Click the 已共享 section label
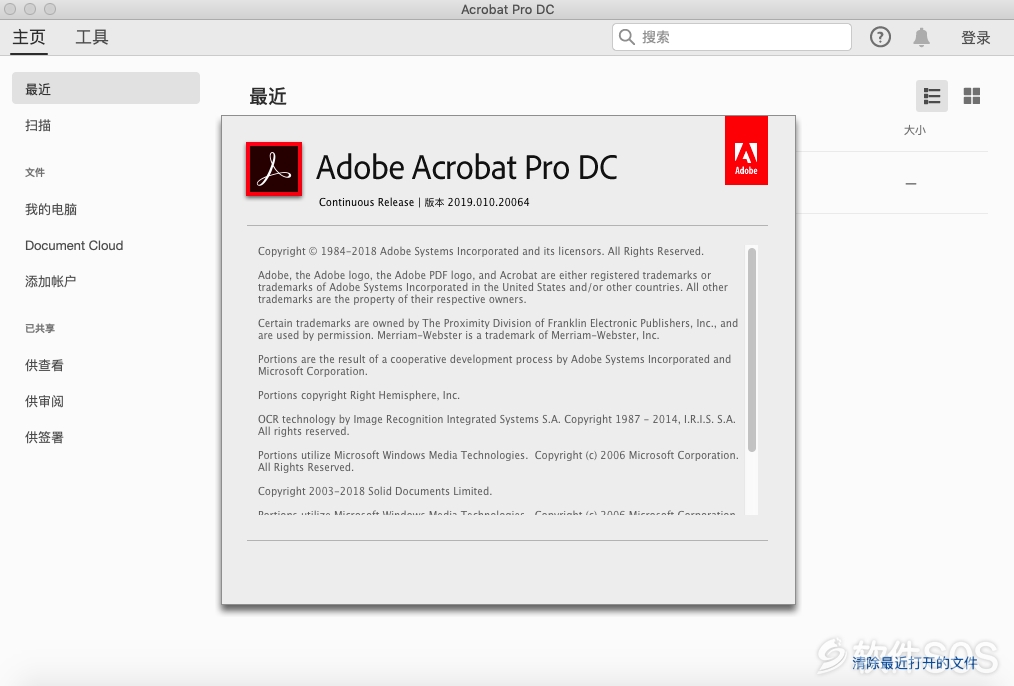The height and width of the screenshot is (686, 1014). (x=40, y=328)
